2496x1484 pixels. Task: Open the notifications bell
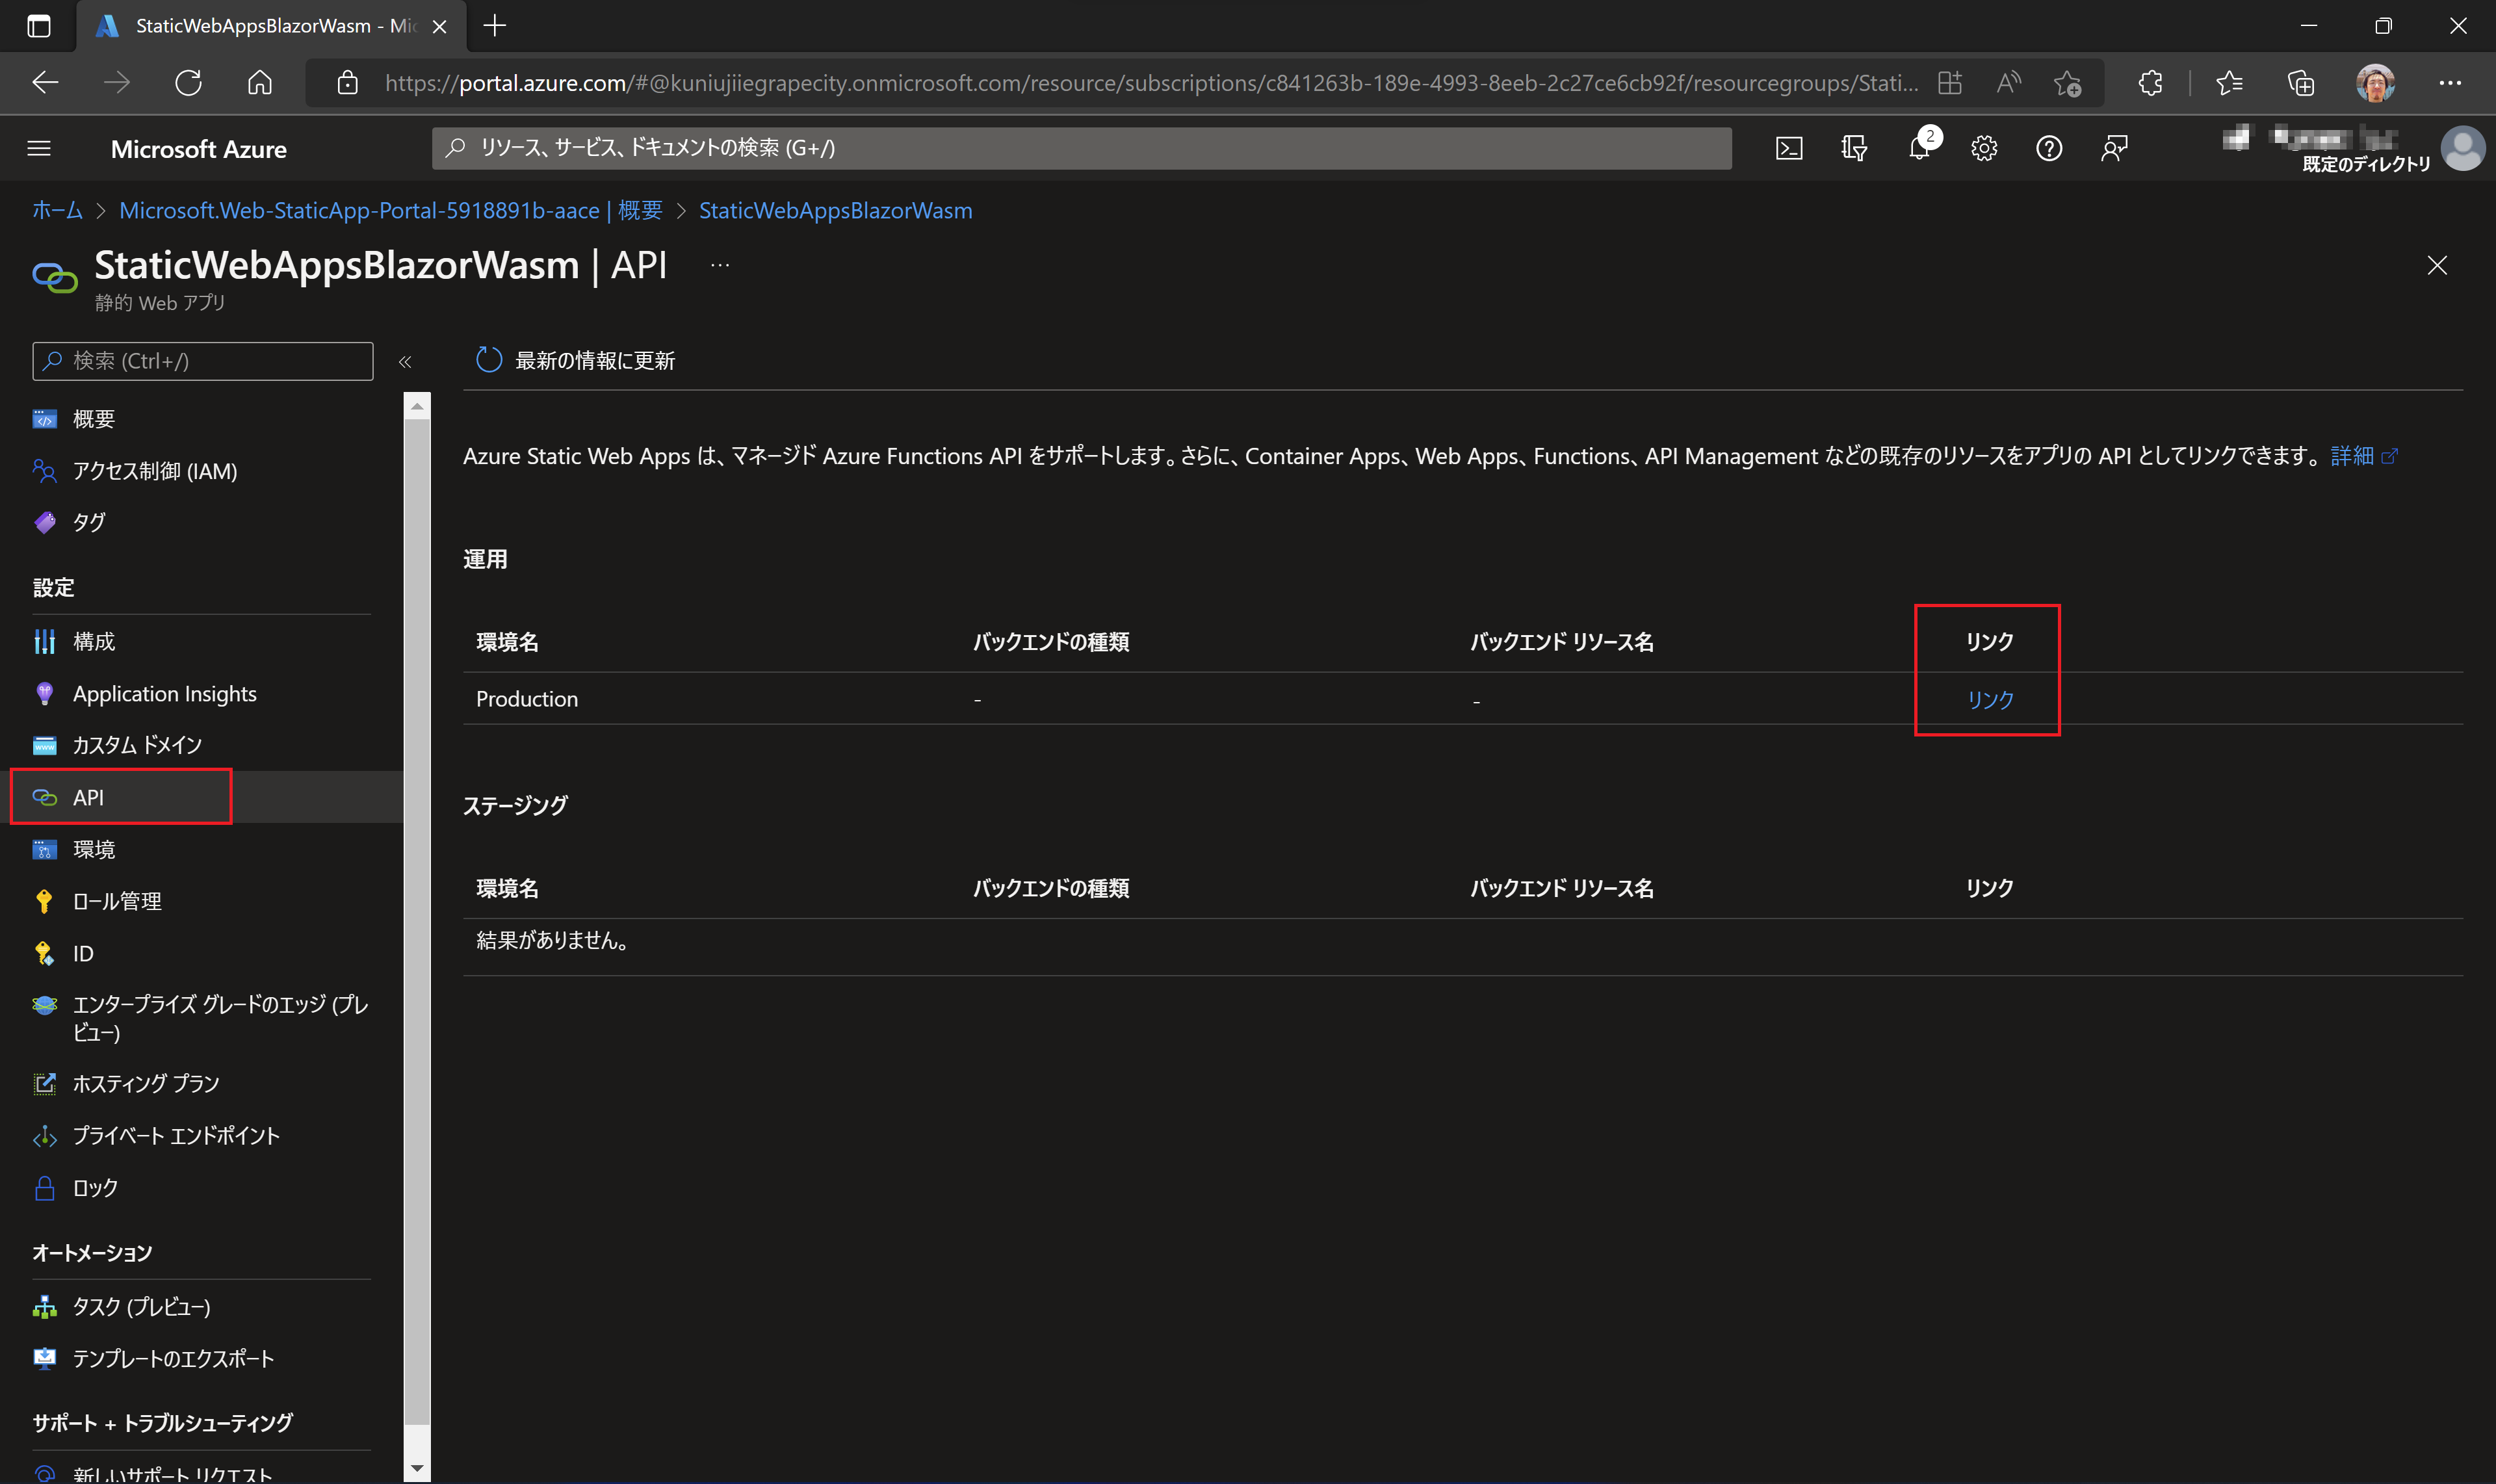[1918, 149]
